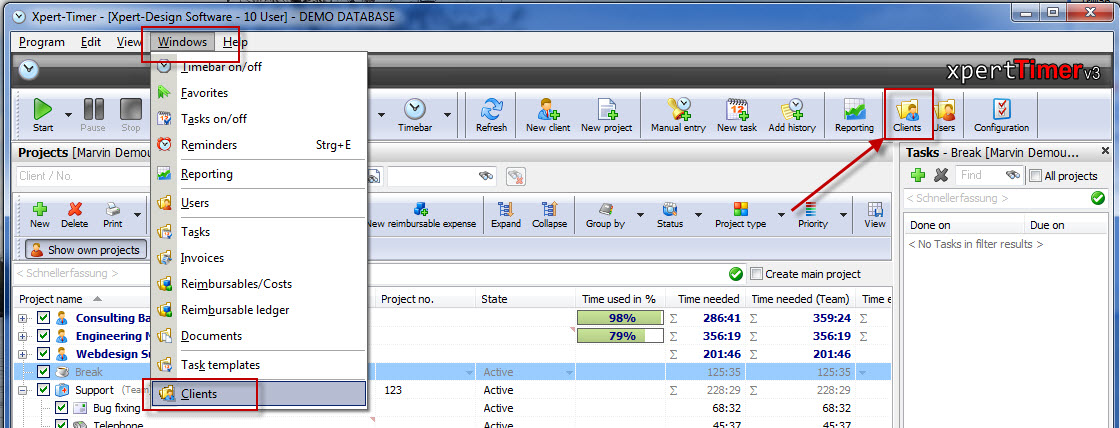
Task: Delete task with grey X in Tasks panel
Action: click(941, 175)
